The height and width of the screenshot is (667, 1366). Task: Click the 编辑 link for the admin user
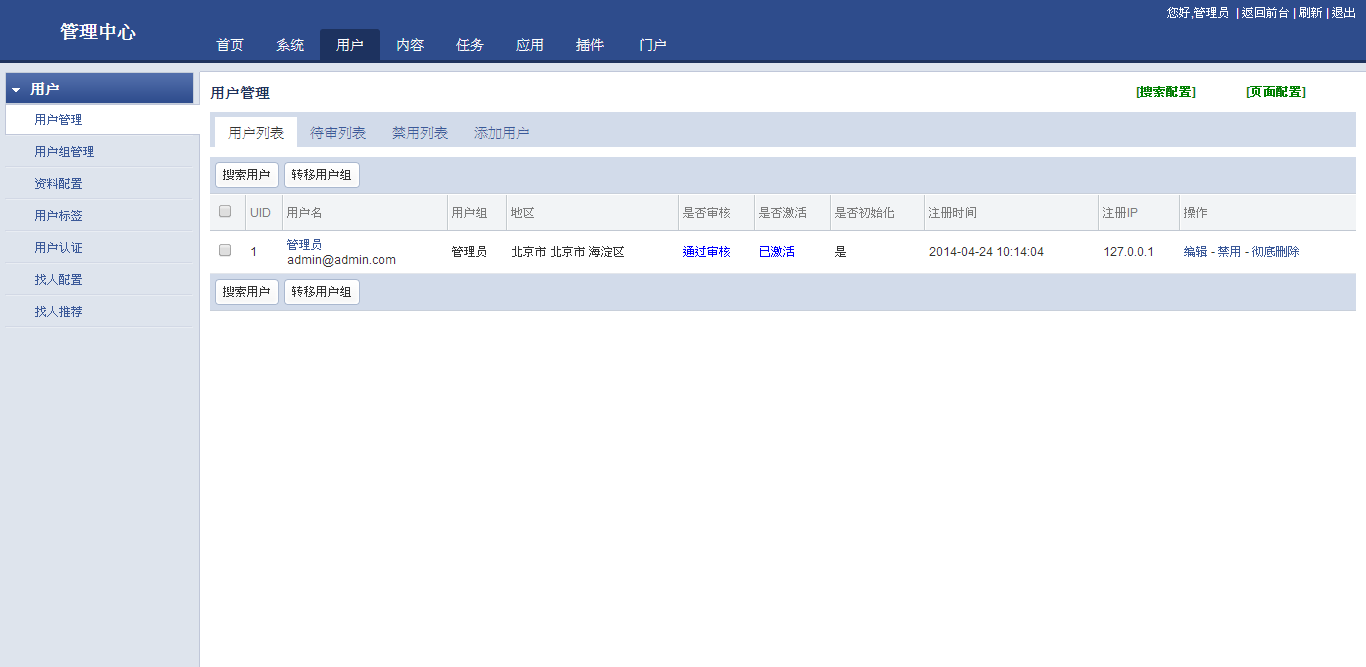pos(1195,252)
